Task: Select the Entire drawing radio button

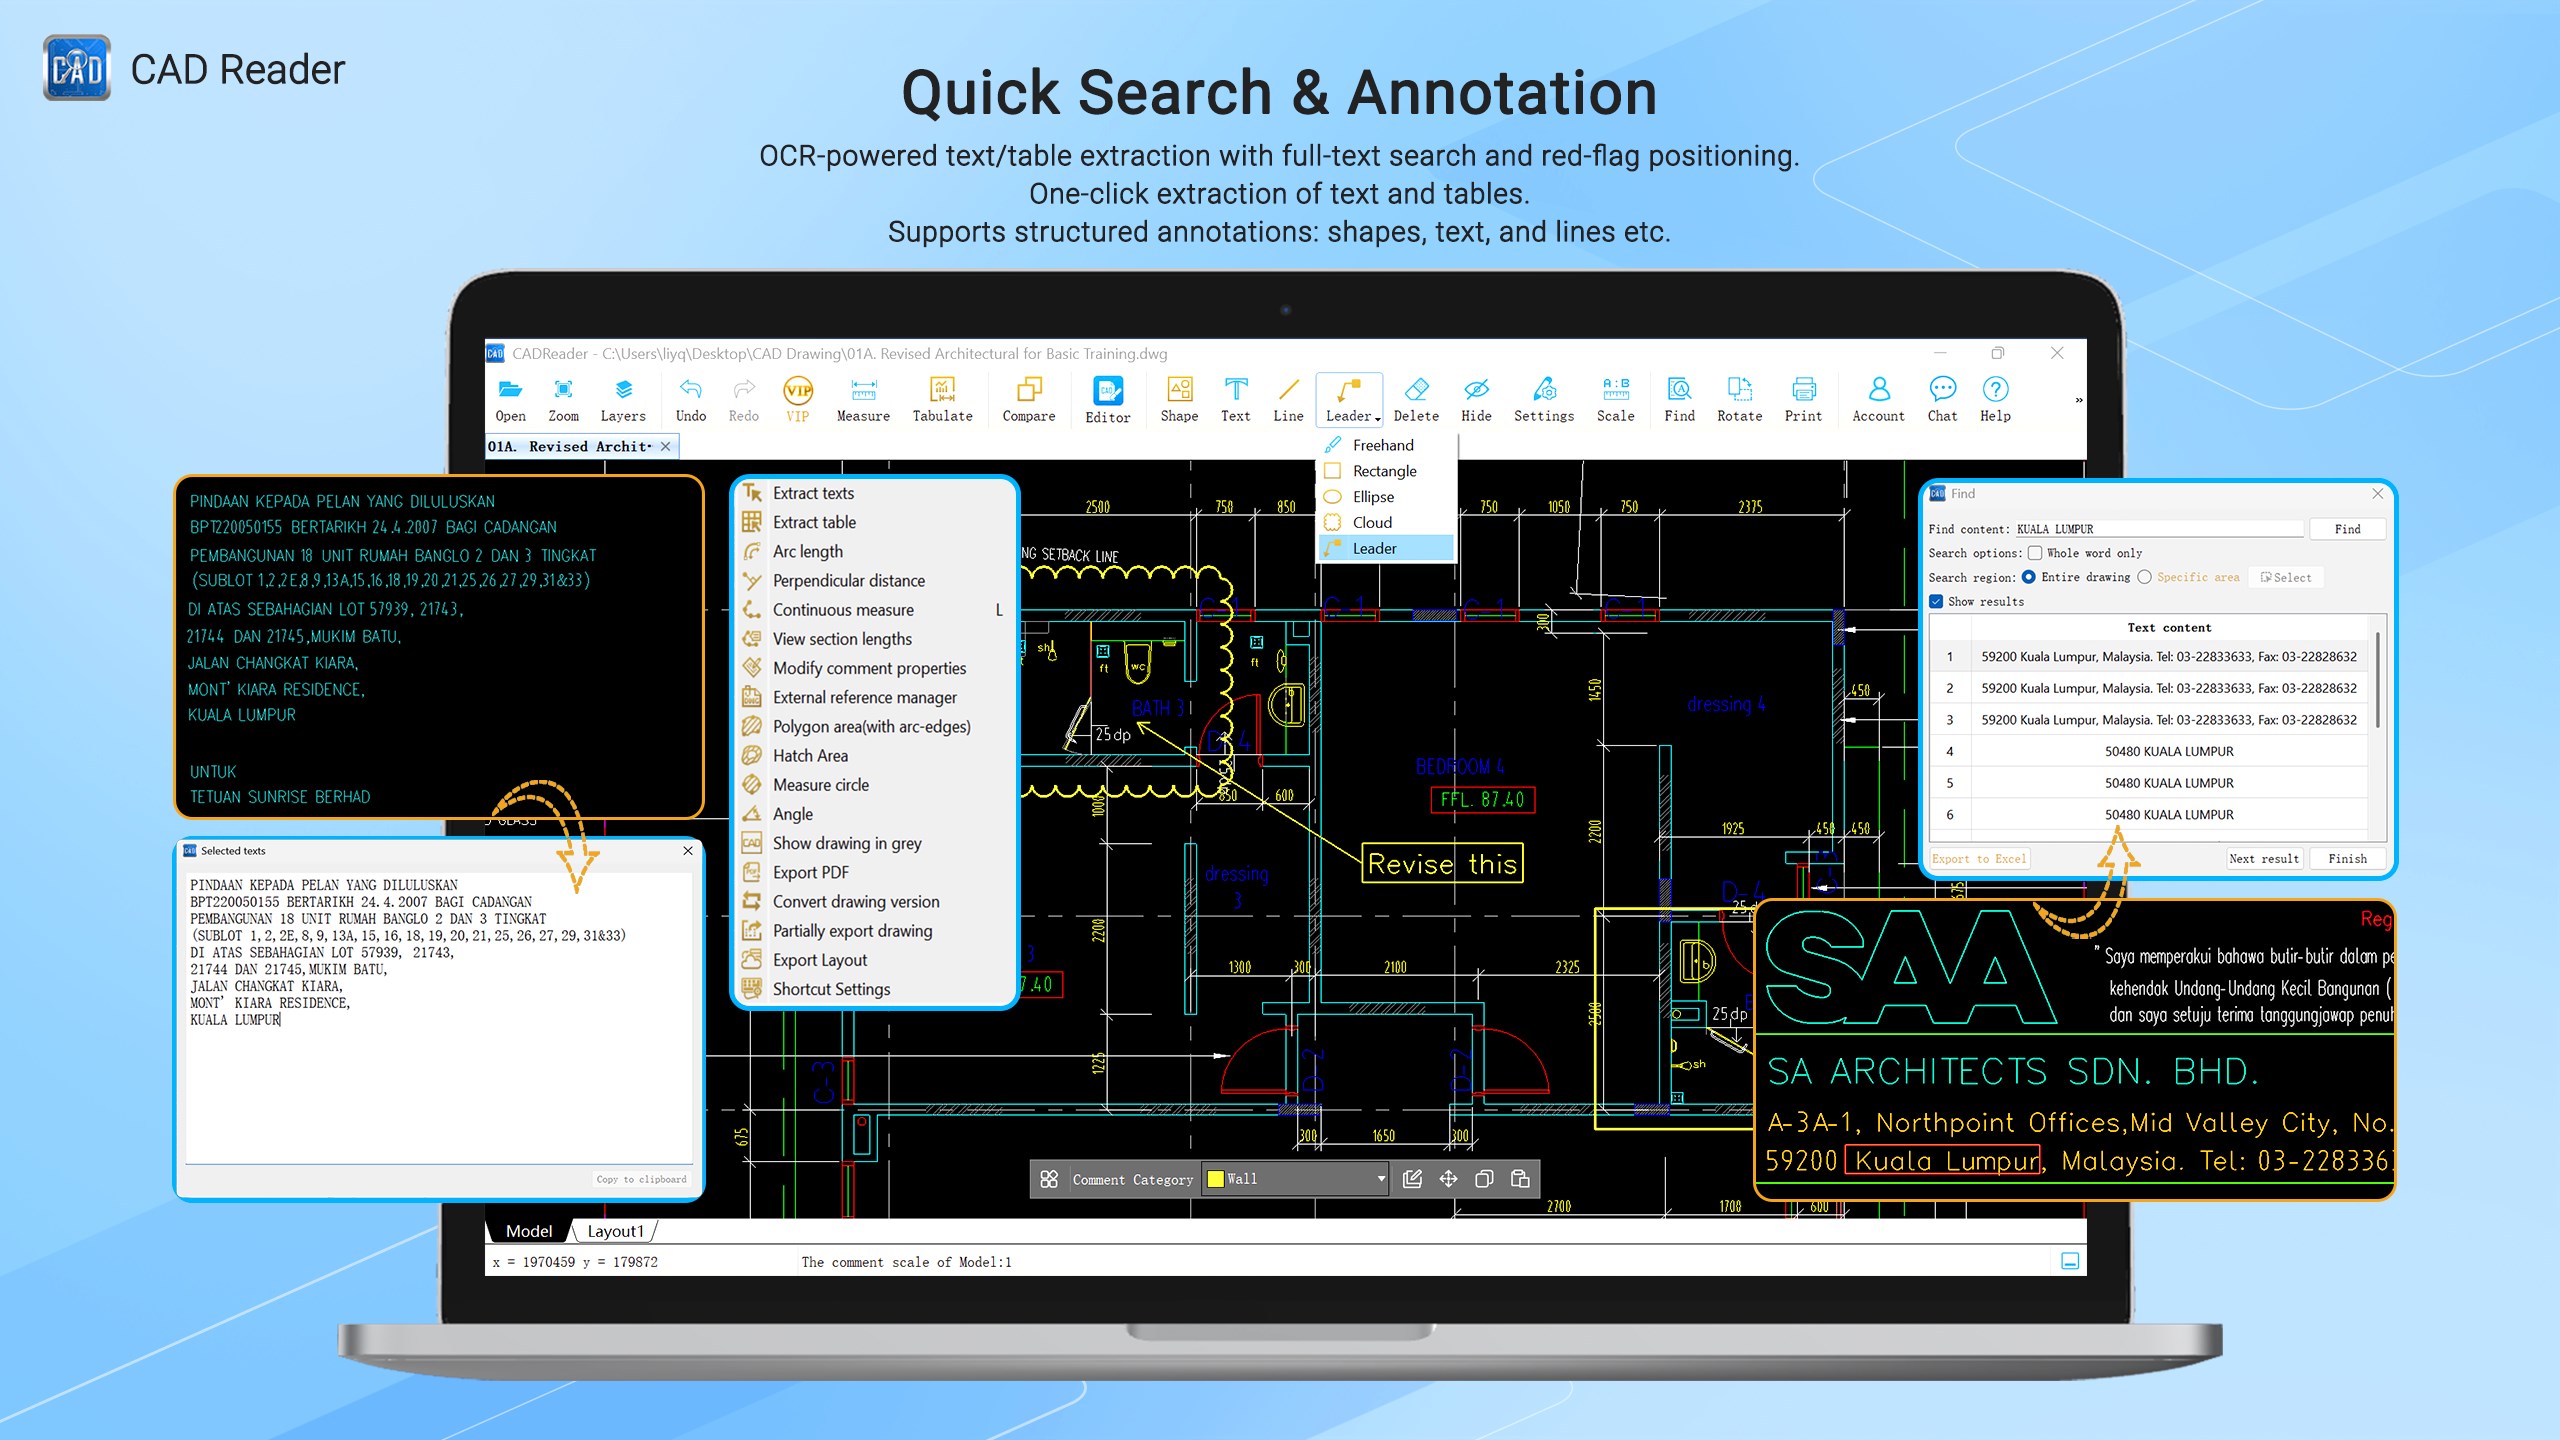Action: point(2028,577)
